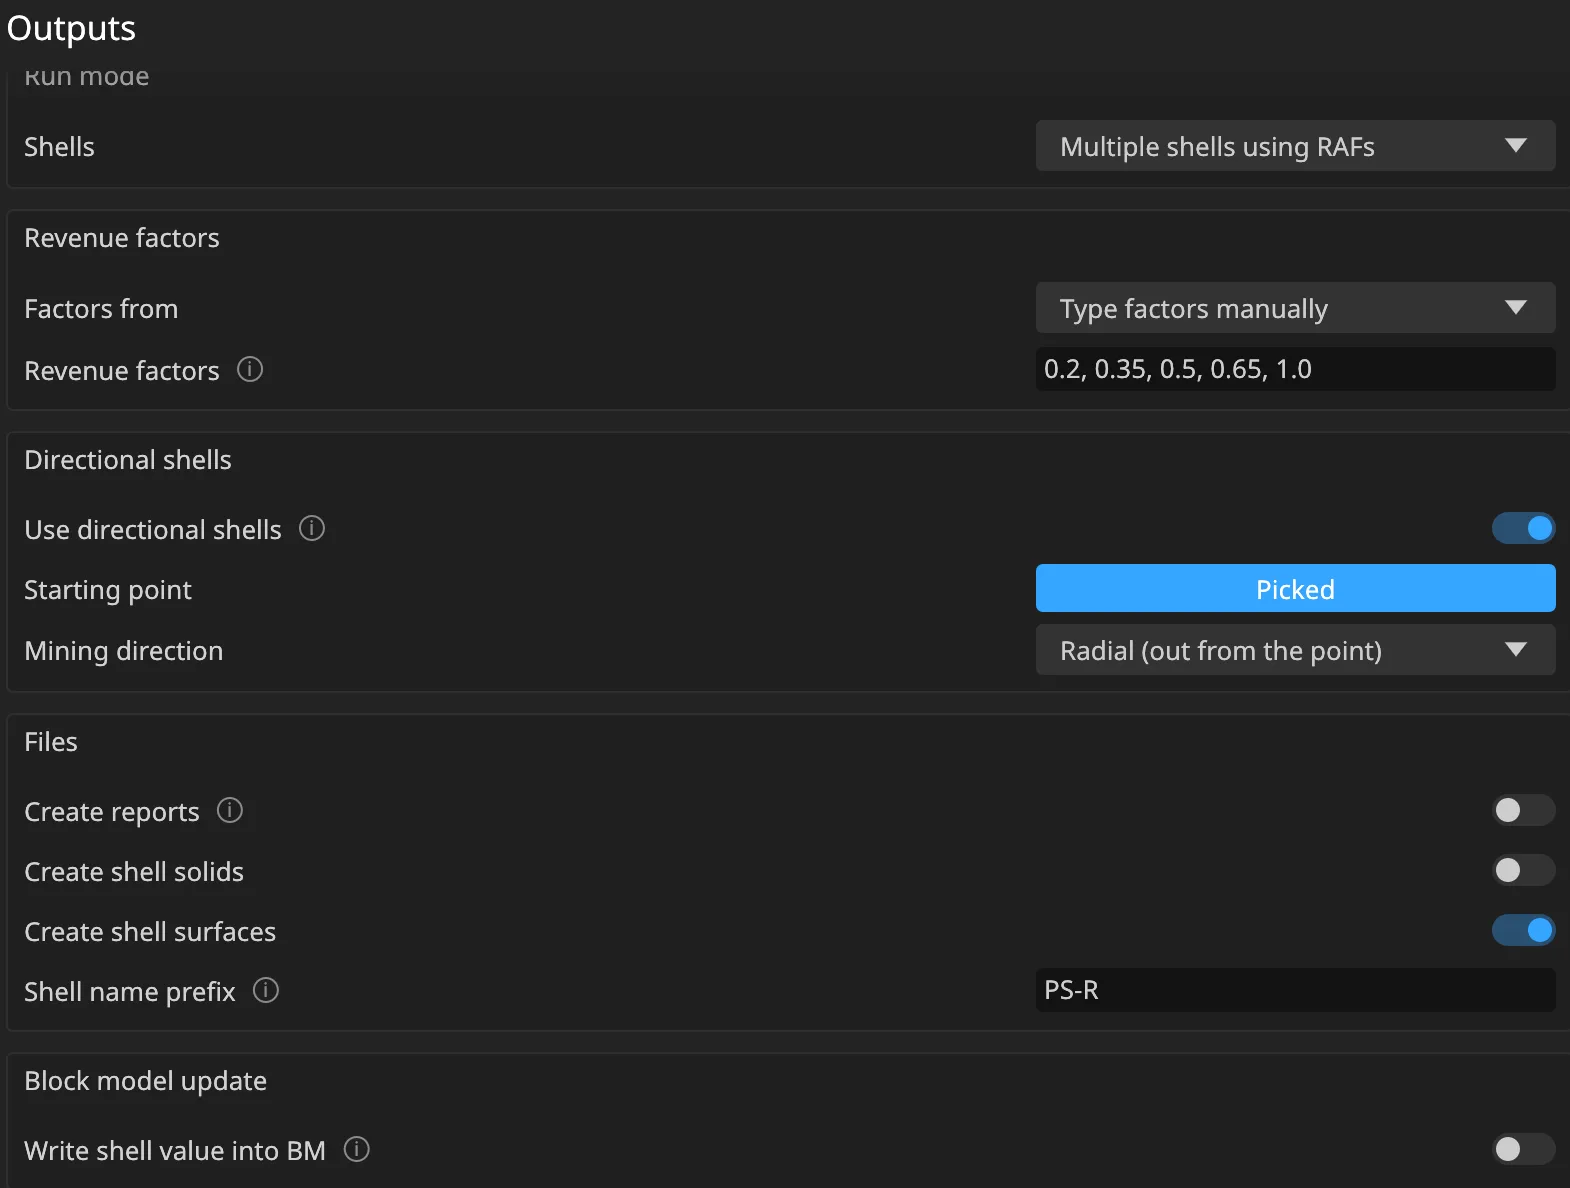Click the Starting point label

108,590
